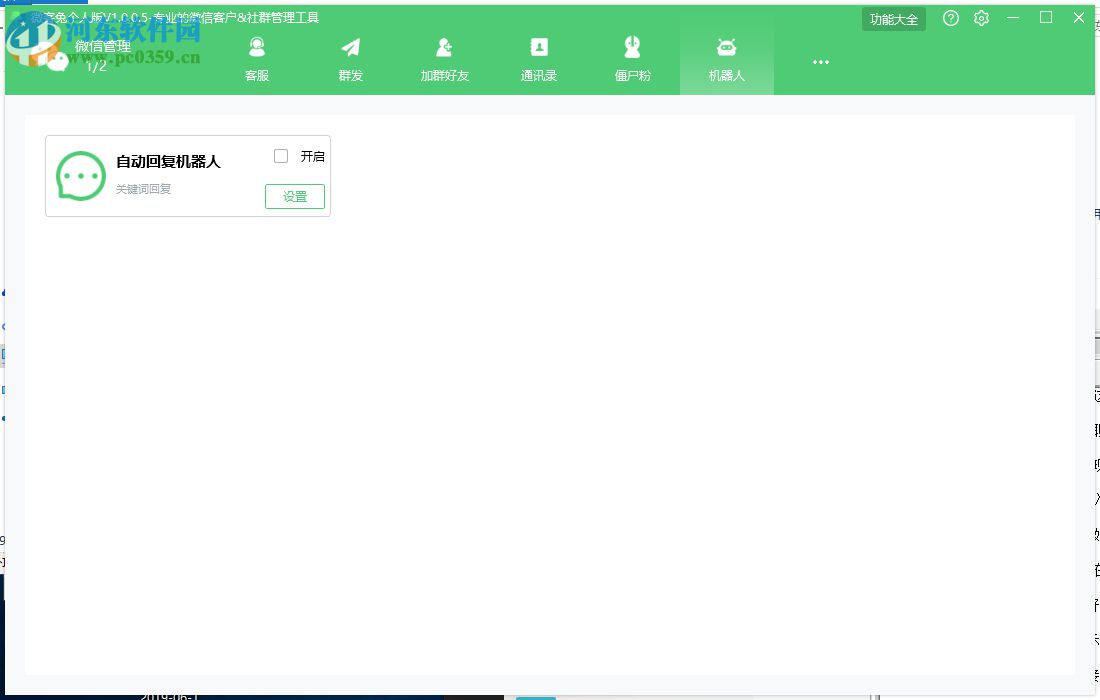Switch to the browser window on the taskbar

click(536, 695)
